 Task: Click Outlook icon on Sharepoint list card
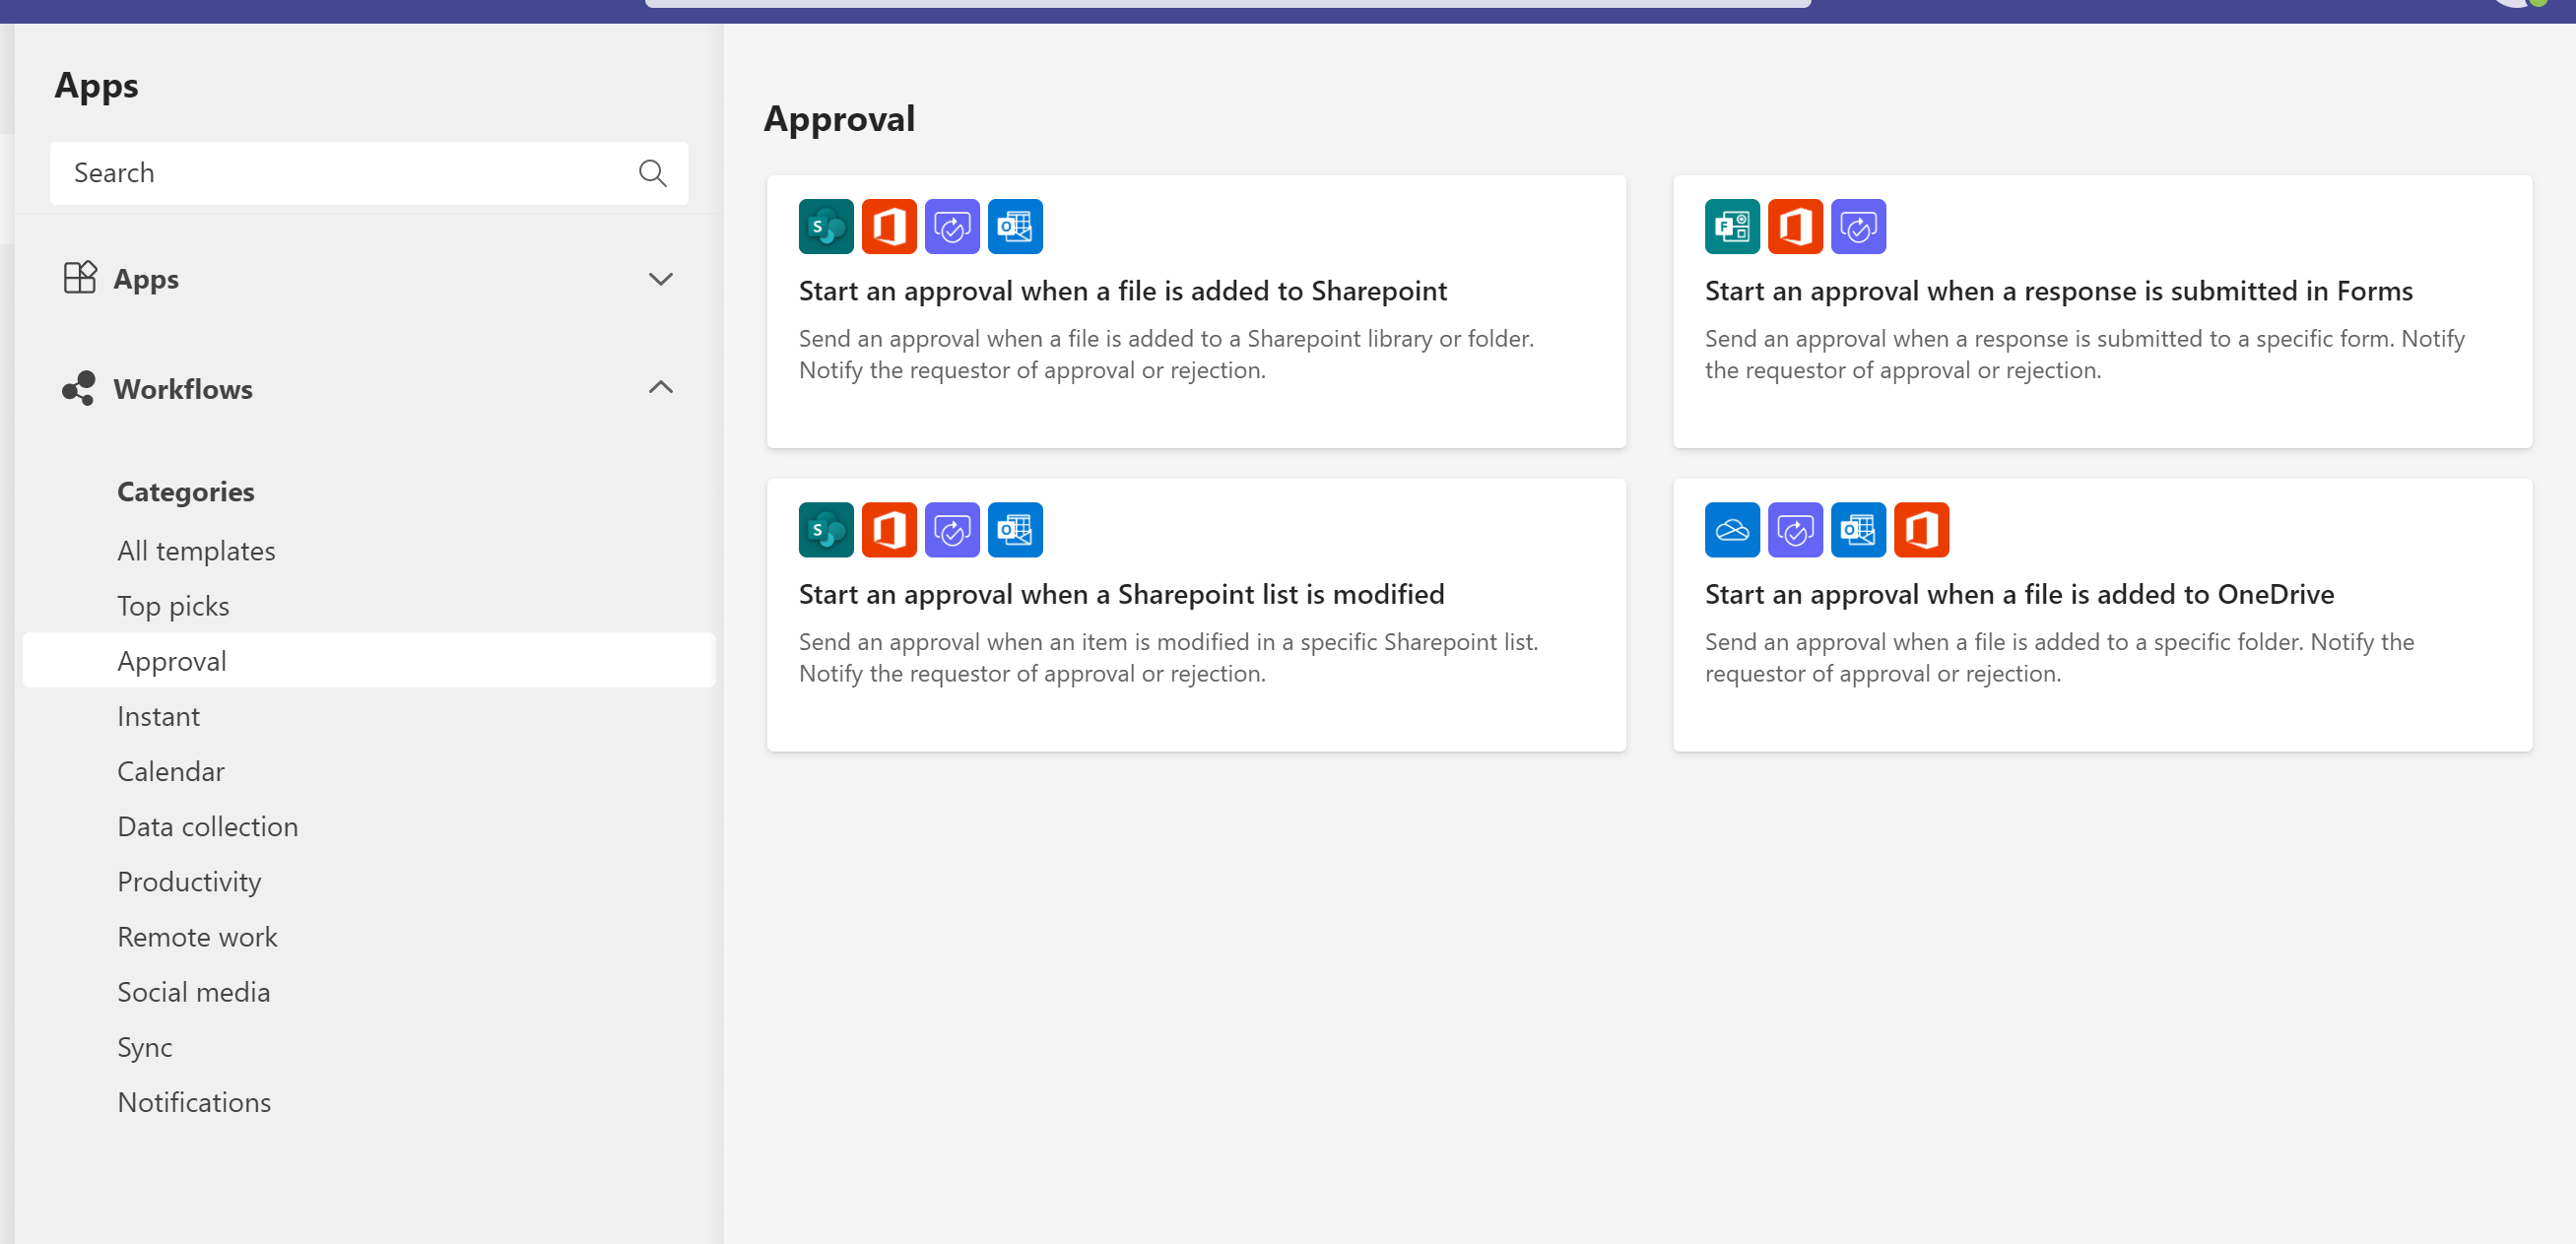click(x=1014, y=529)
